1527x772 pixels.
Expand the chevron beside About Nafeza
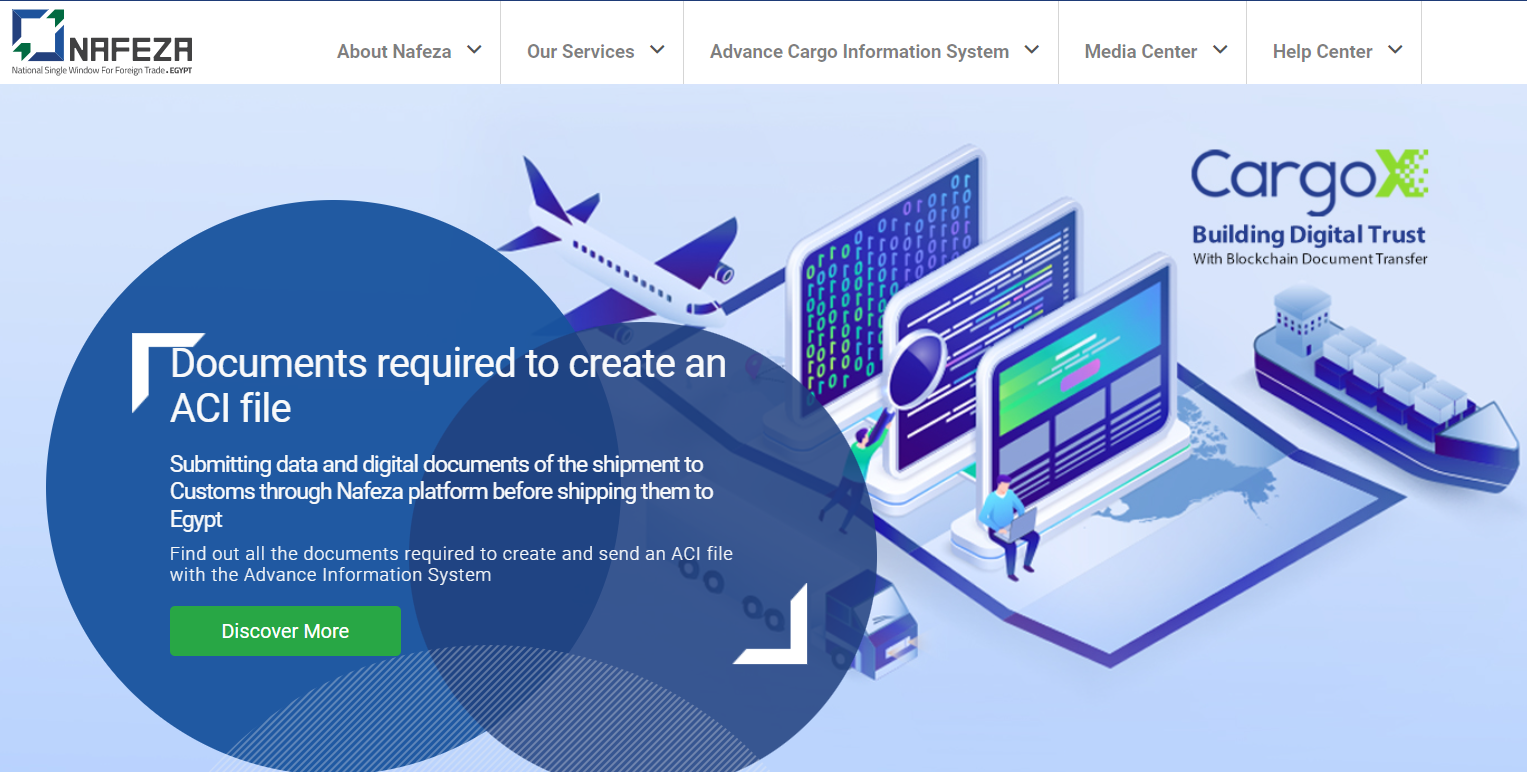[x=474, y=50]
